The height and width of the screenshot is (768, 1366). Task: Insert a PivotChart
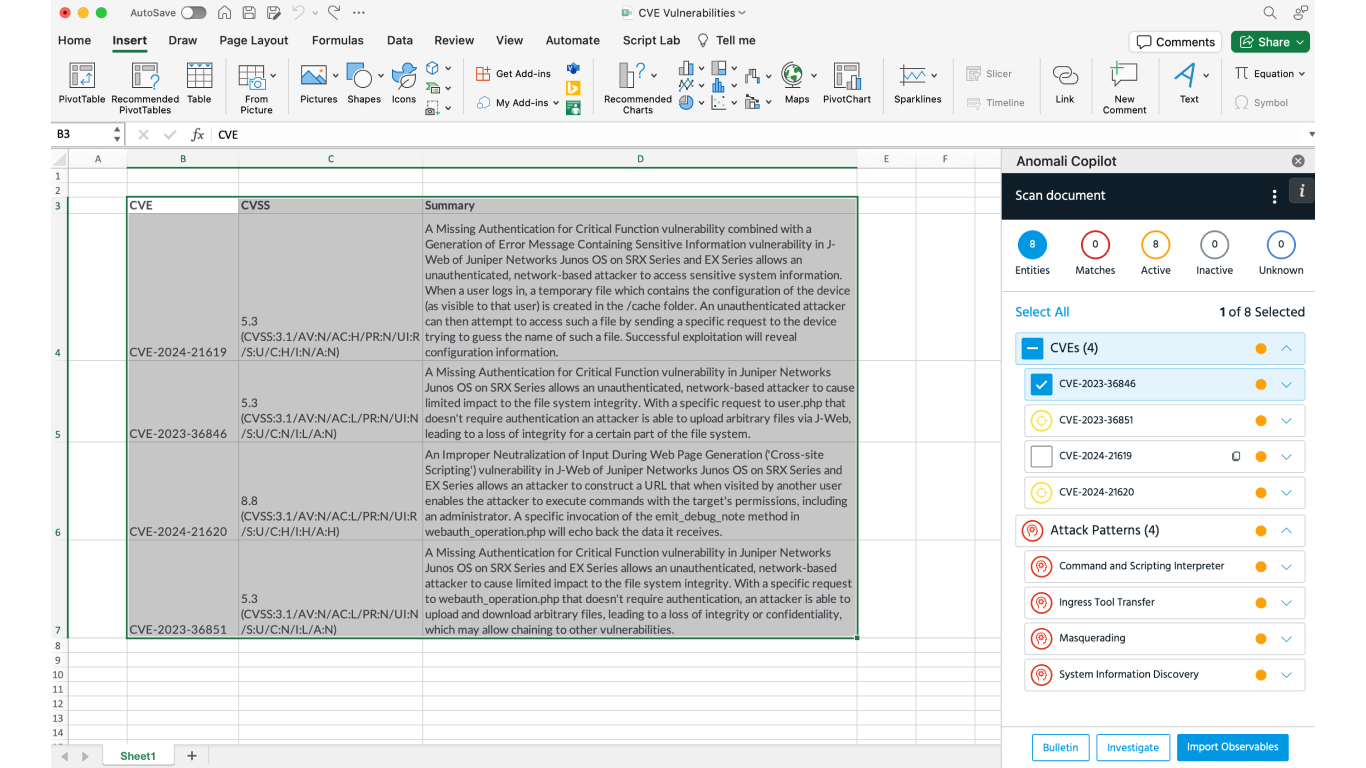coord(847,84)
